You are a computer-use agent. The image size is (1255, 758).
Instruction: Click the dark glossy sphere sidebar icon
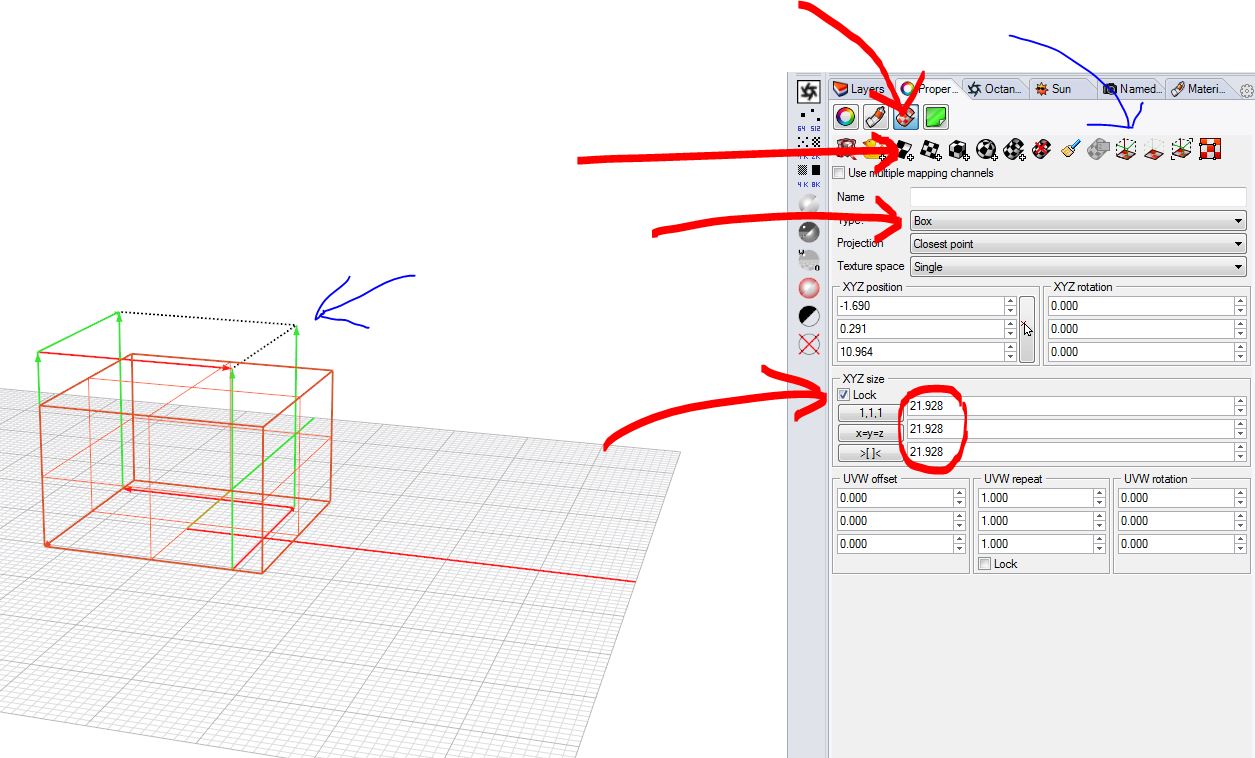point(809,232)
